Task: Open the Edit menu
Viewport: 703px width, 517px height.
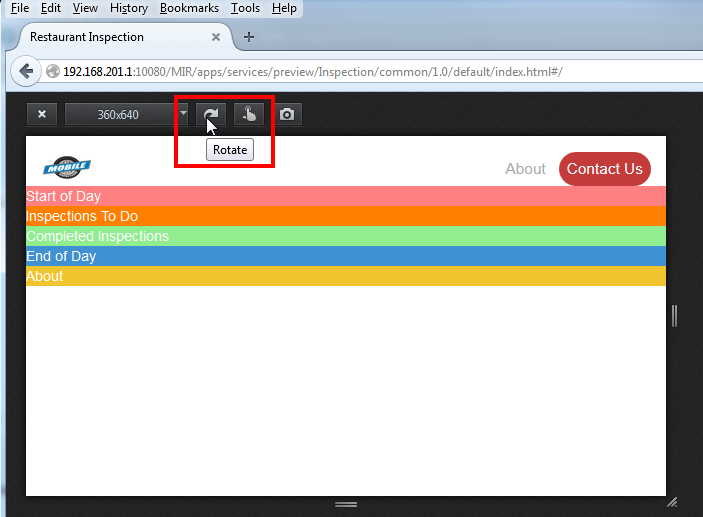Action: [51, 8]
